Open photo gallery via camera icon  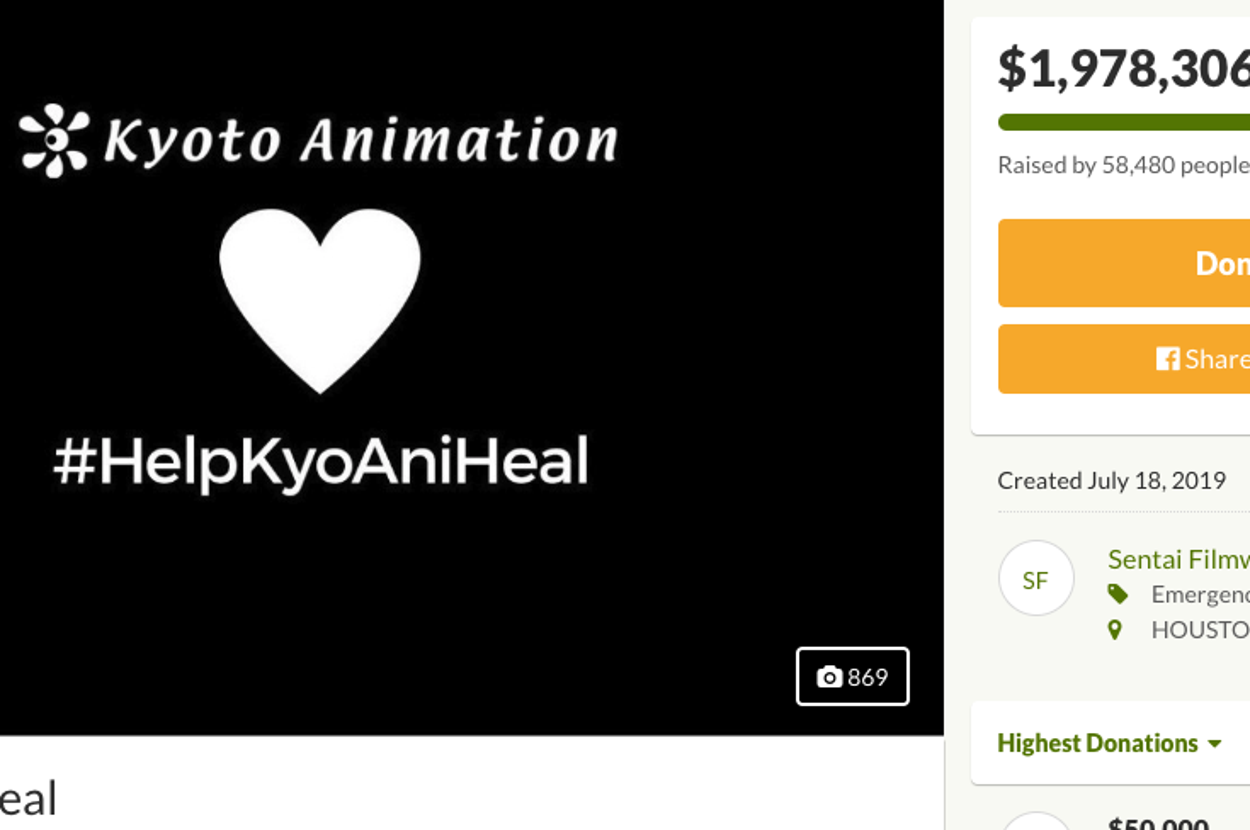pos(830,677)
